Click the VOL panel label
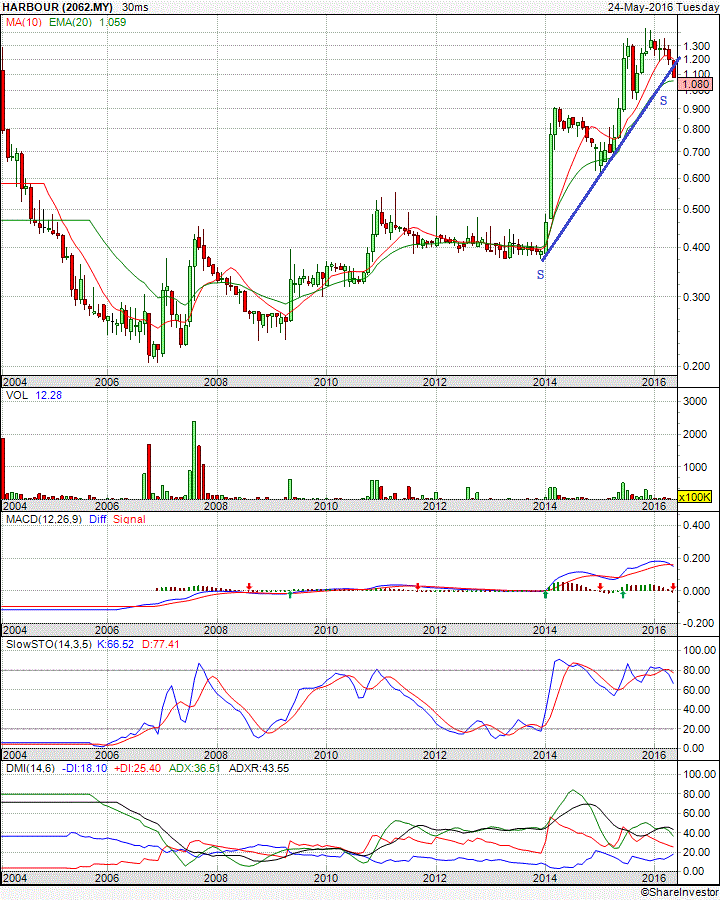This screenshot has height=900, width=720. click(x=17, y=395)
